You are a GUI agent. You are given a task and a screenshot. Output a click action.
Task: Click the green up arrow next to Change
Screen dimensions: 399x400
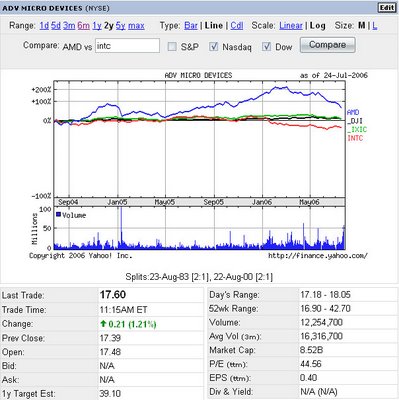click(x=103, y=323)
